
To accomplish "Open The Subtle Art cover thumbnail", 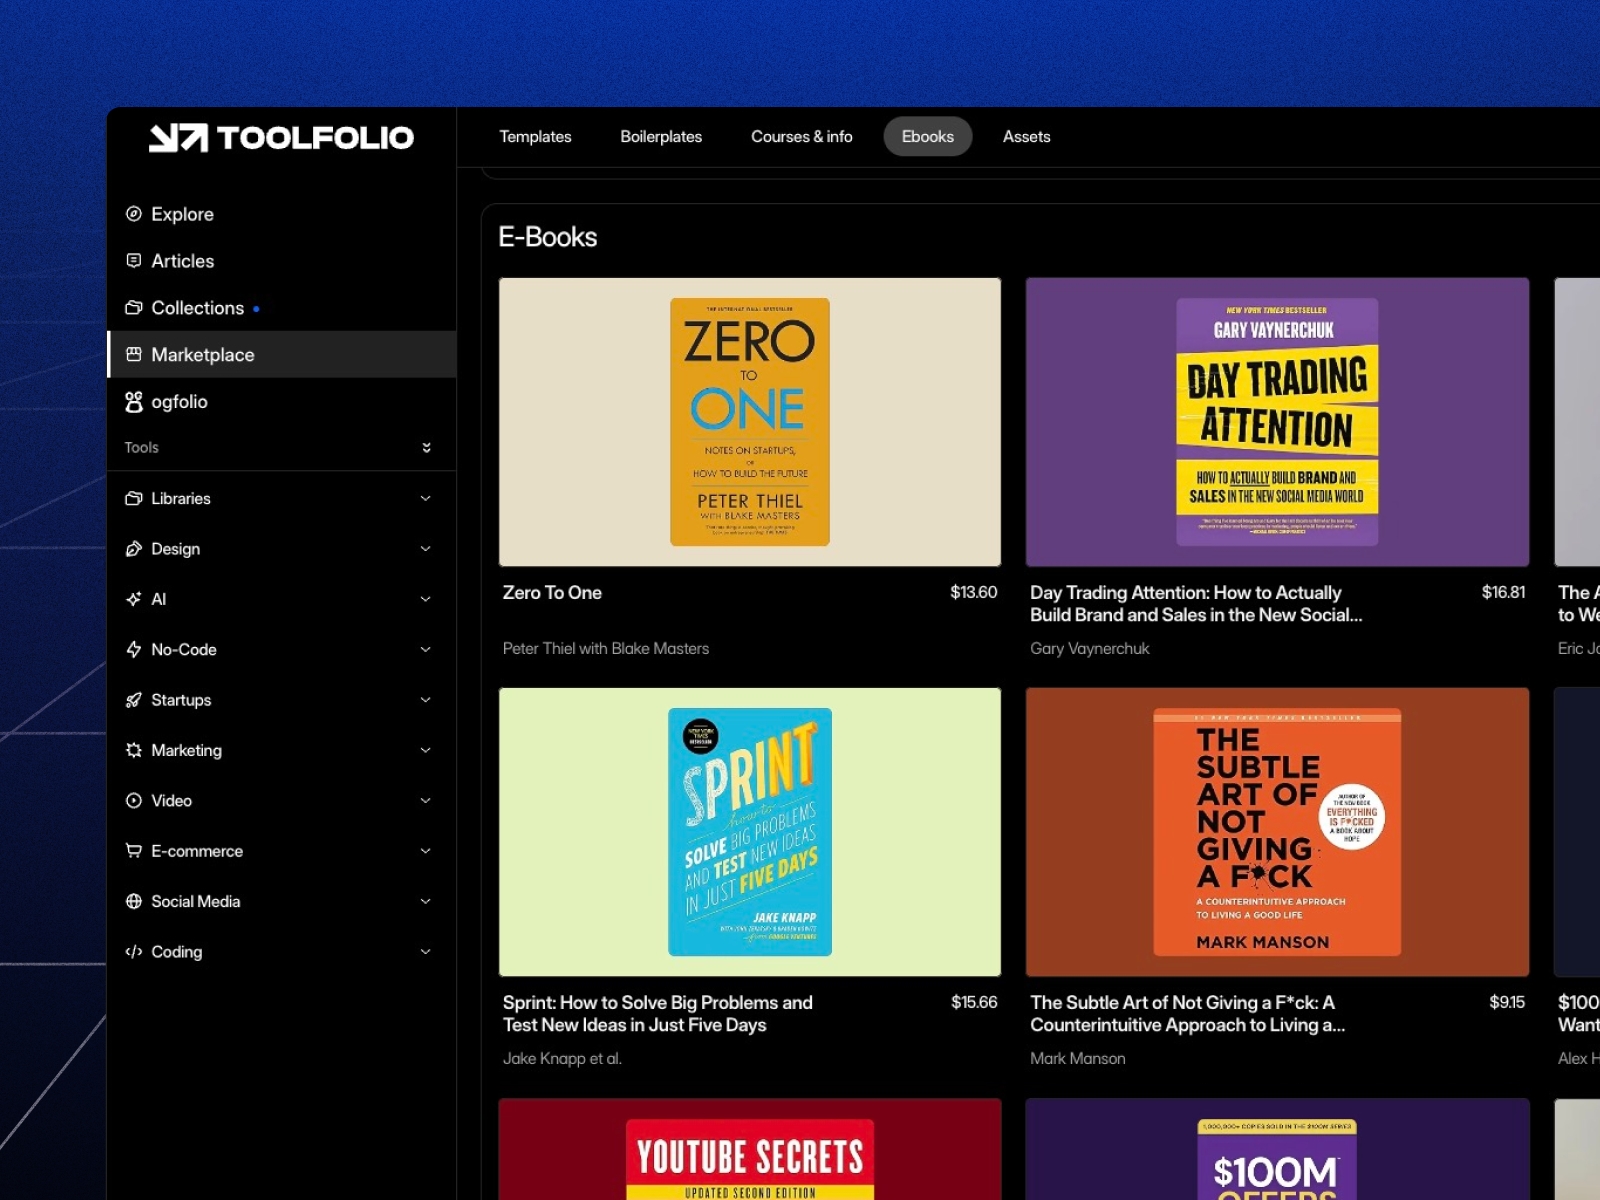I will coord(1277,832).
